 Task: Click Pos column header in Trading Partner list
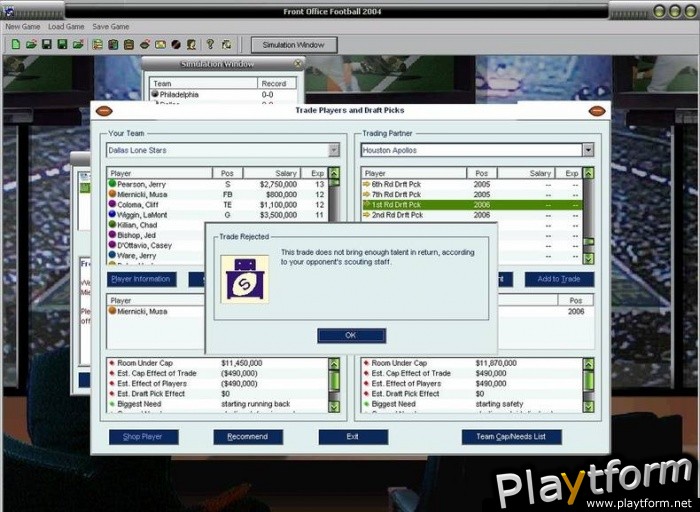(482, 173)
